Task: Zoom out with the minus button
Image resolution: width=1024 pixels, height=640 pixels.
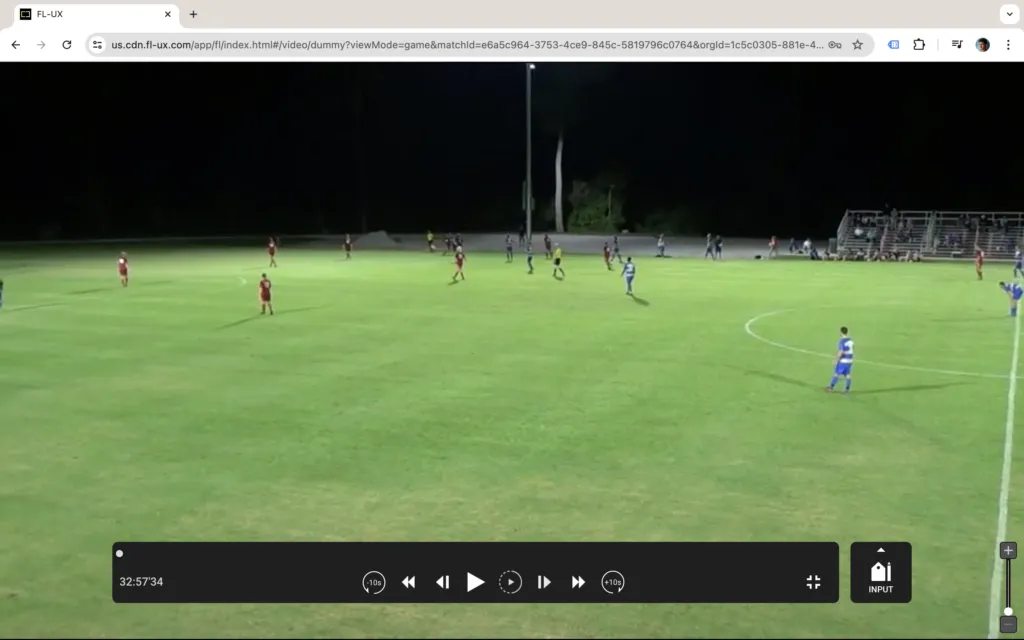Action: pyautogui.click(x=1008, y=626)
